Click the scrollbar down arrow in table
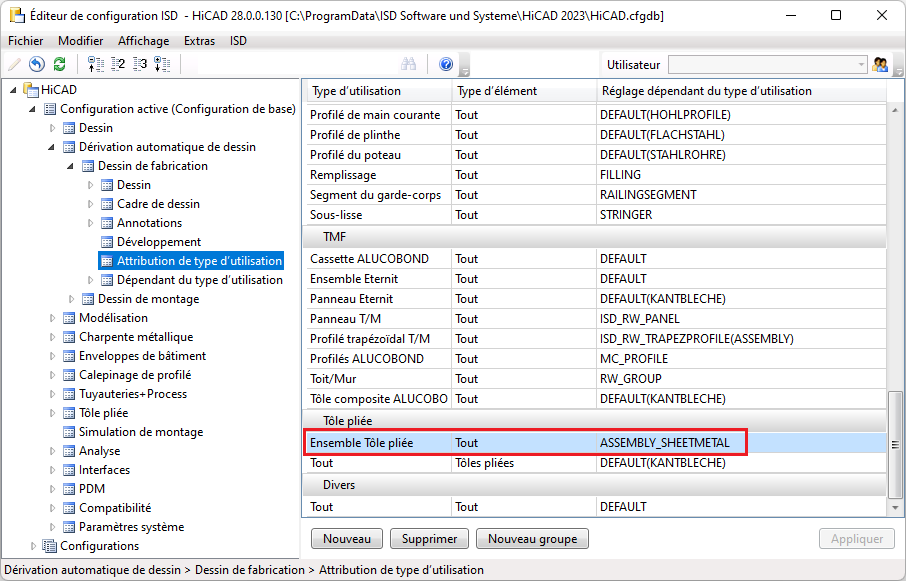Image resolution: width=906 pixels, height=581 pixels. point(895,508)
